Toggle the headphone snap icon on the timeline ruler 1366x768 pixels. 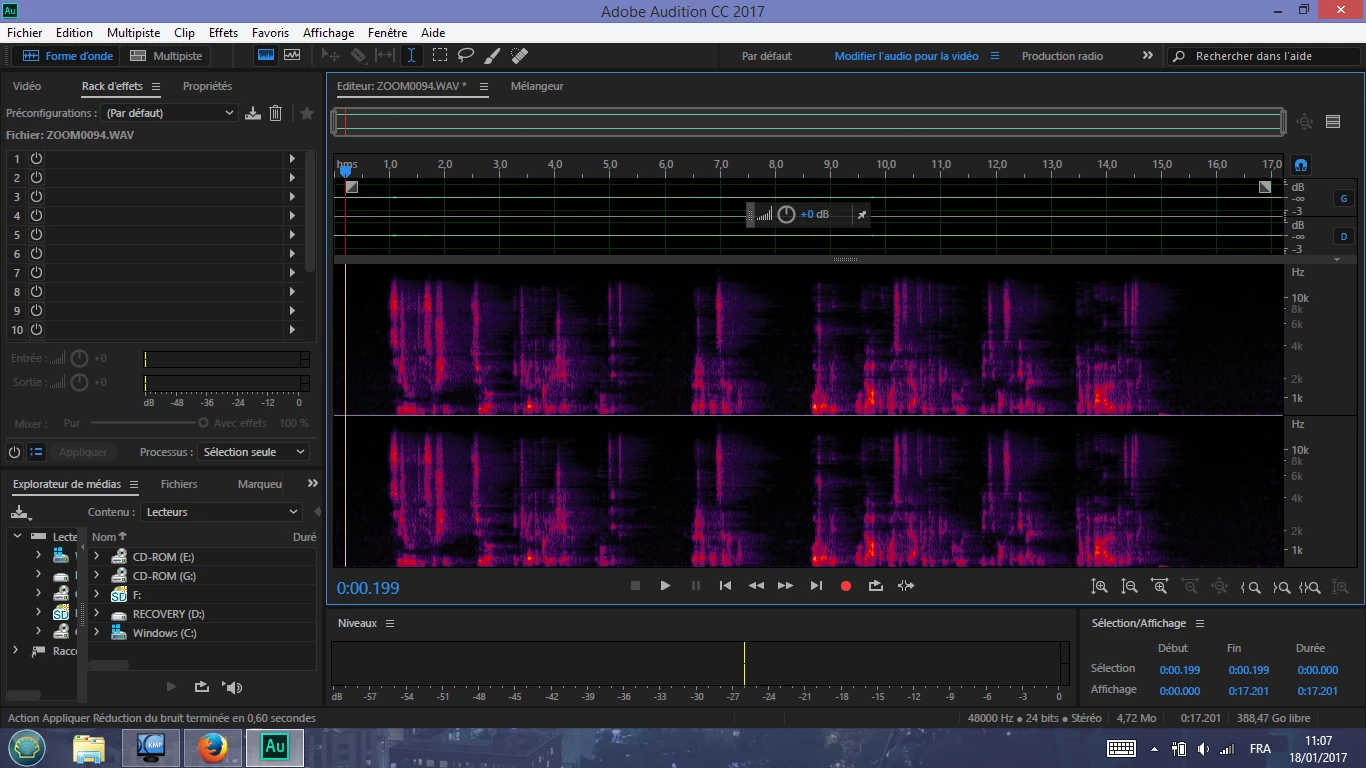[1301, 165]
